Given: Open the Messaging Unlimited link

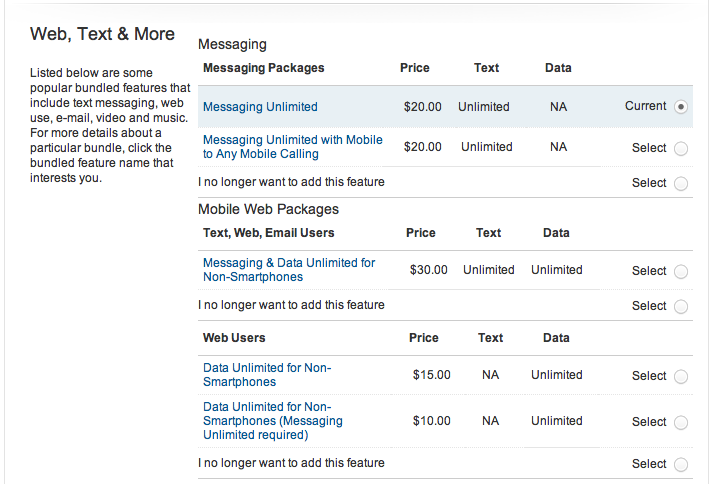Looking at the screenshot, I should click(260, 107).
